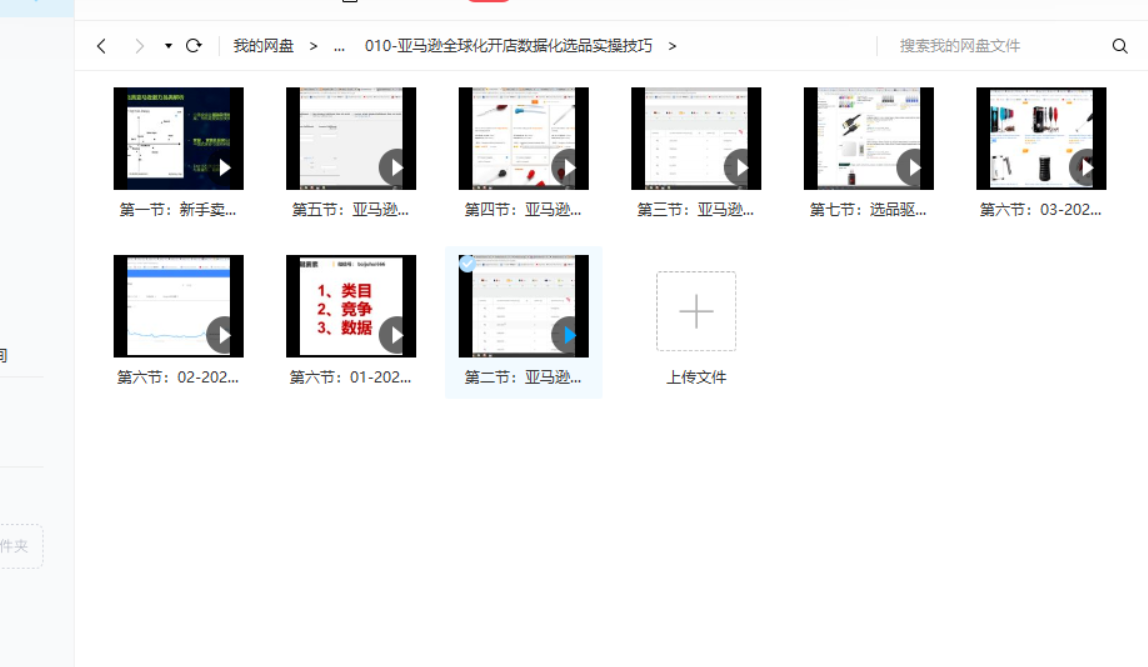1148x667 pixels.
Task: Refresh the folder listing
Action: click(x=193, y=46)
